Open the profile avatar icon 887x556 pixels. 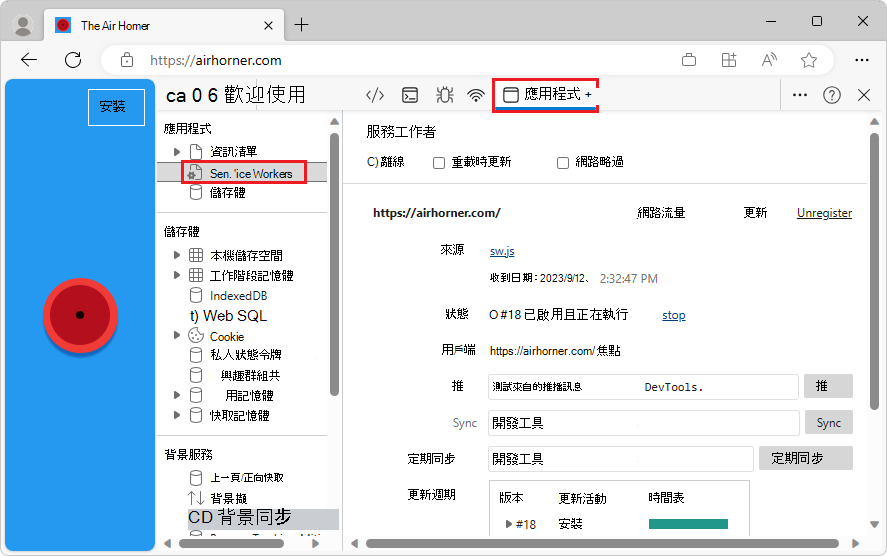(23, 25)
